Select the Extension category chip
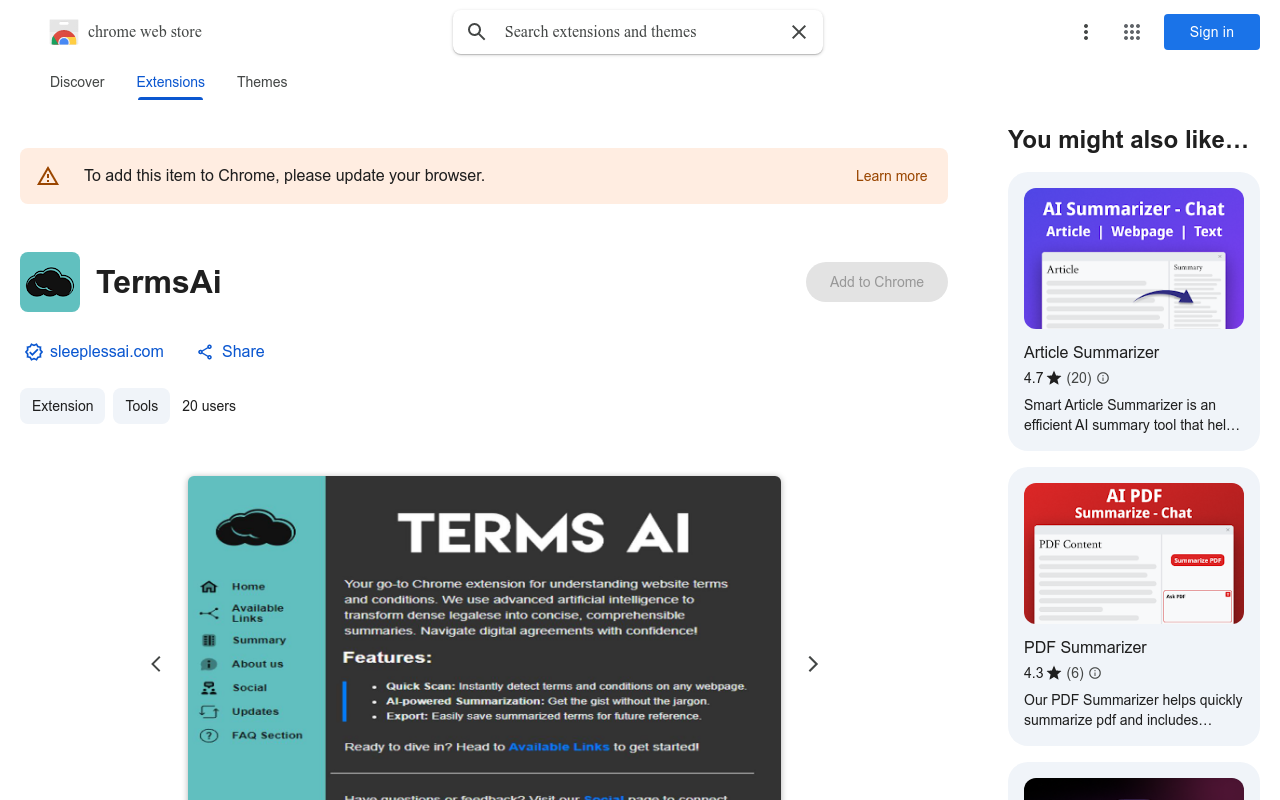Screen dimensions: 1280x800 coord(62,406)
